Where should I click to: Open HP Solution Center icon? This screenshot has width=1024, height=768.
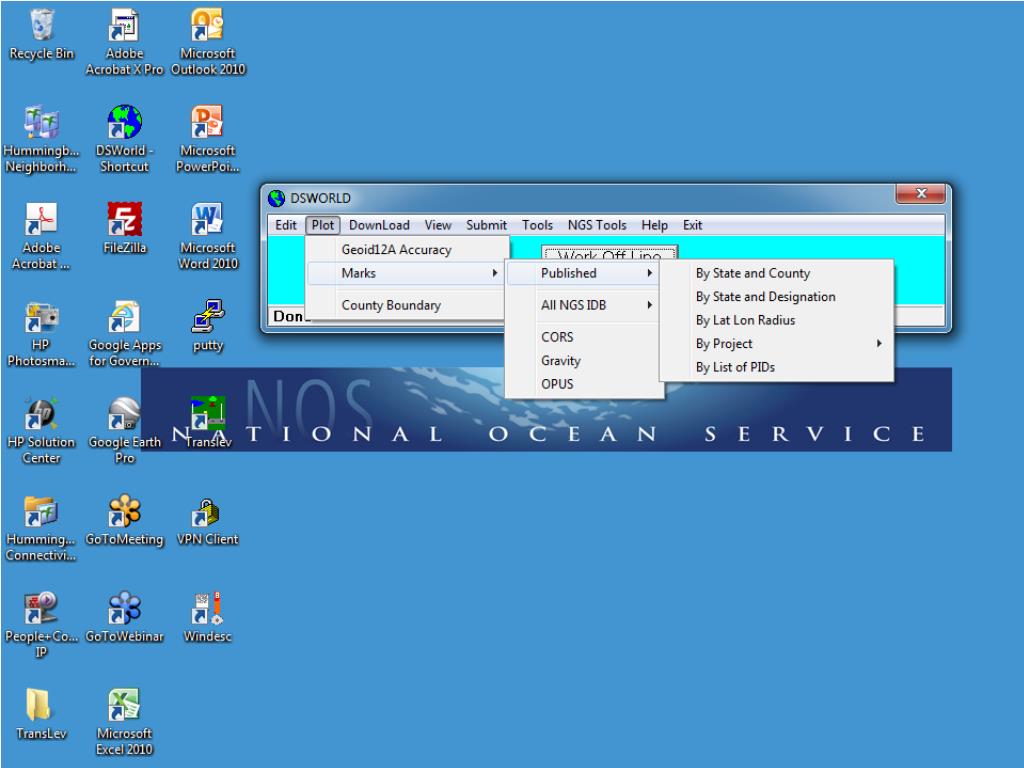coord(42,430)
